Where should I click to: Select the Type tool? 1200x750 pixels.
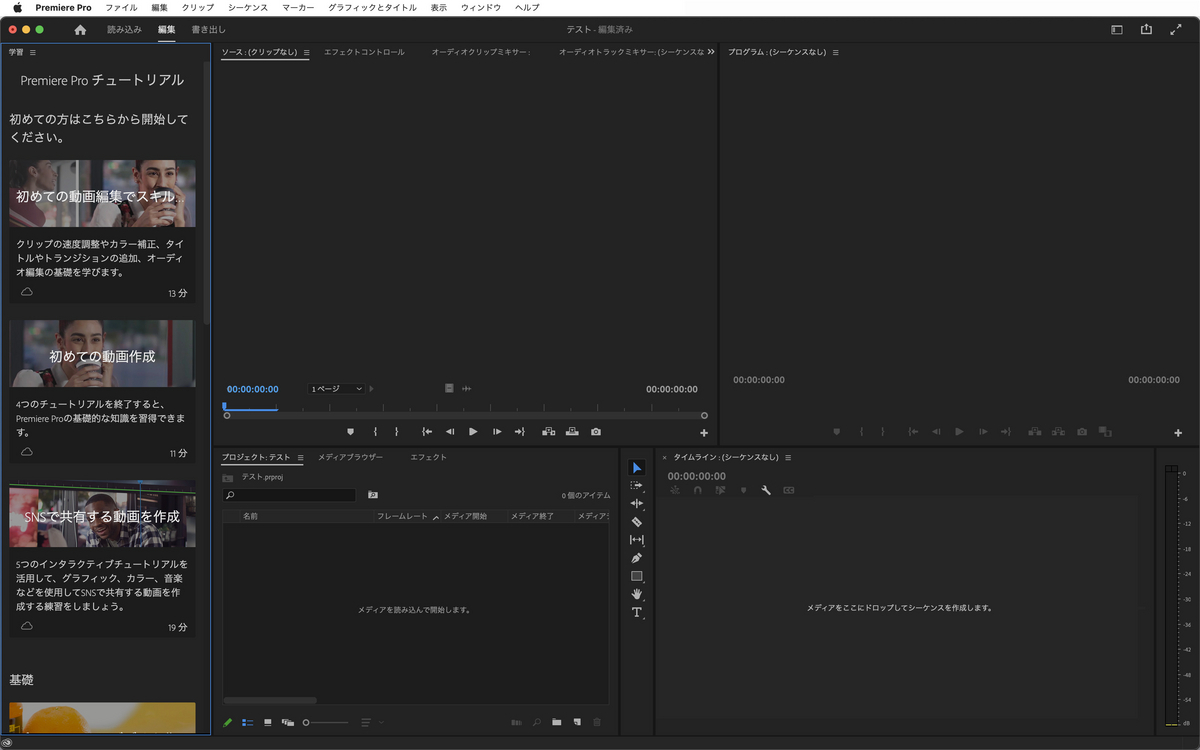pyautogui.click(x=637, y=612)
